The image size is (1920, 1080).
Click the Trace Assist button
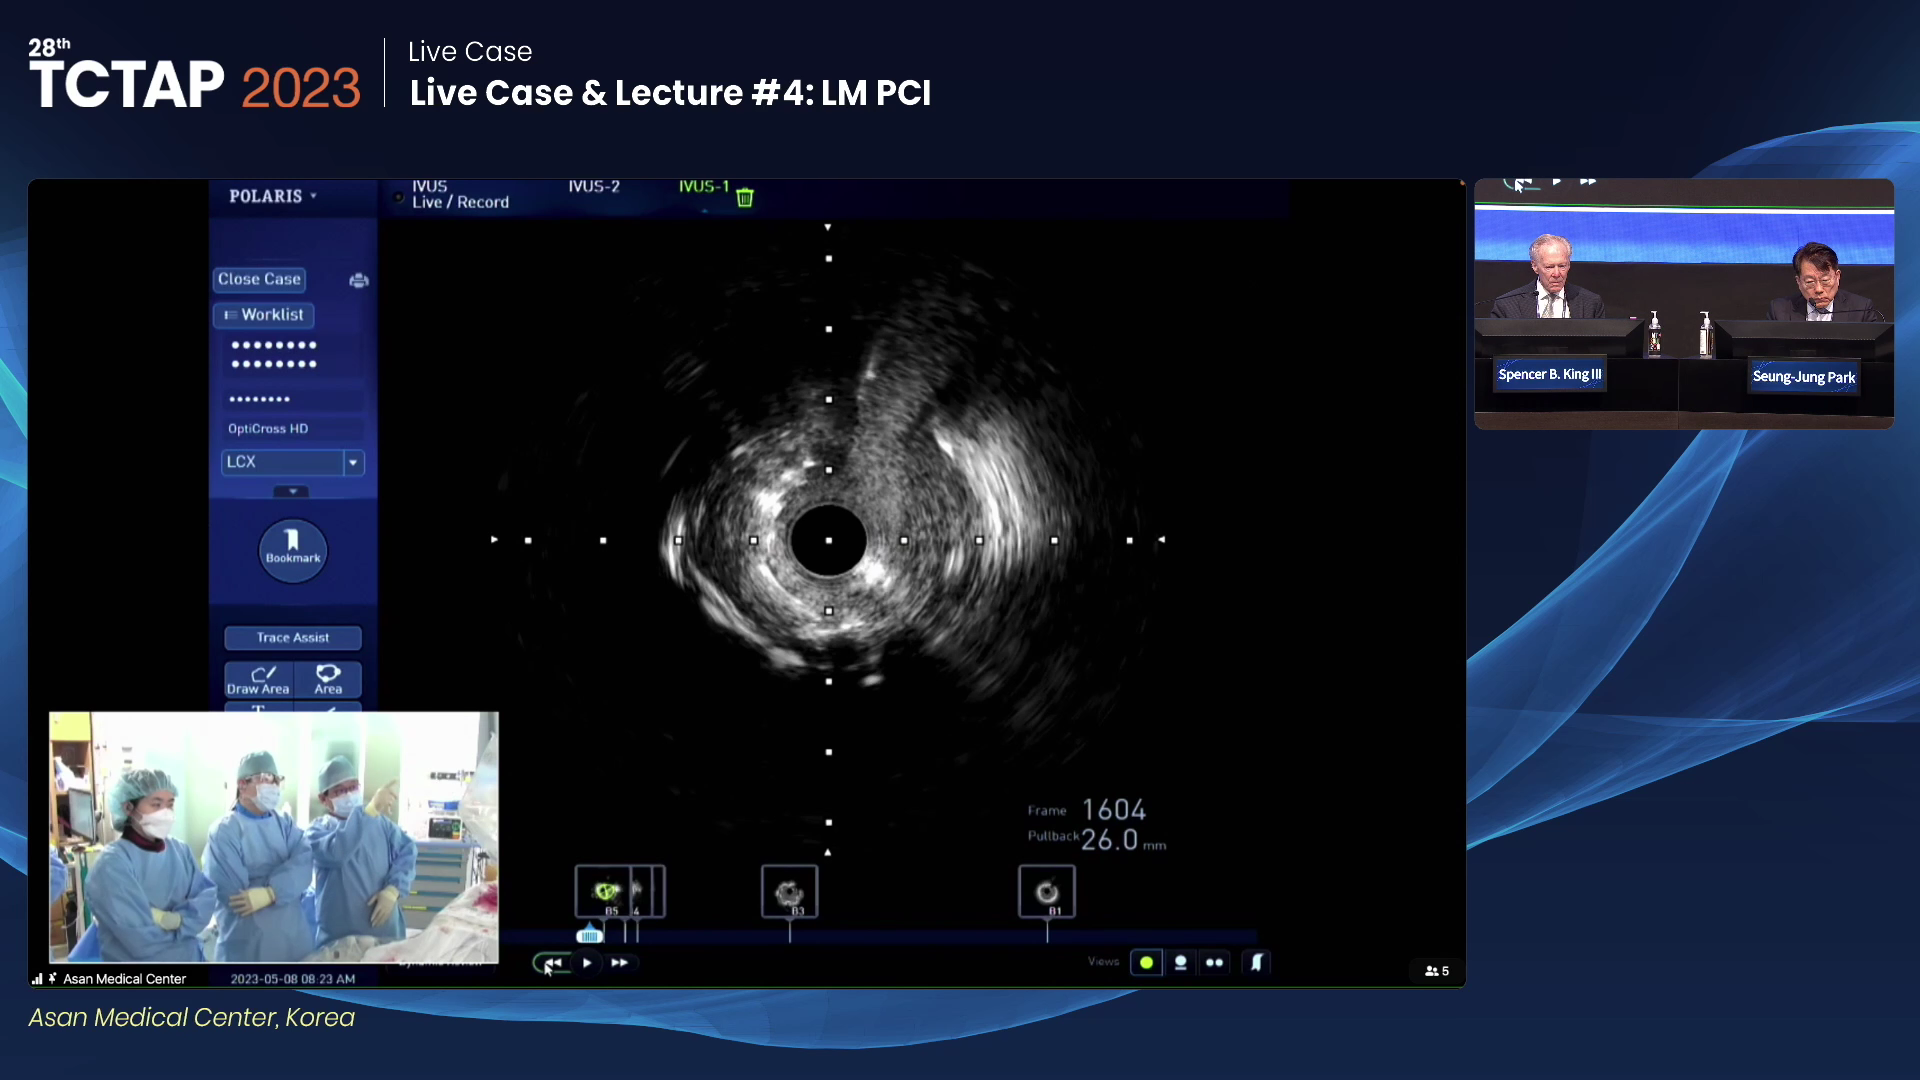pyautogui.click(x=293, y=637)
